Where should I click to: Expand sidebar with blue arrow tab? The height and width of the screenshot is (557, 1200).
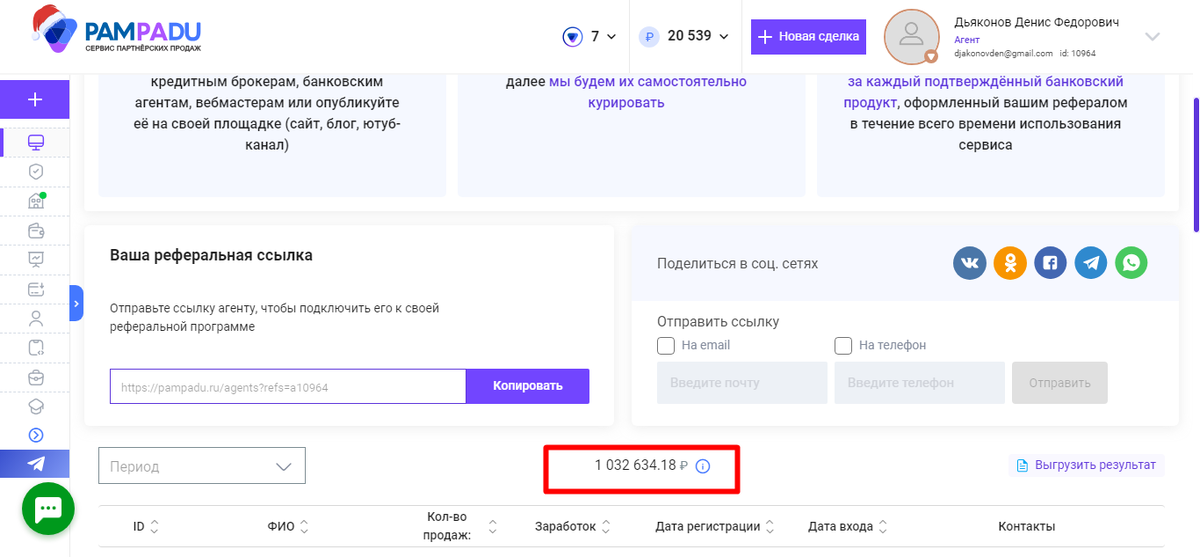[x=76, y=303]
